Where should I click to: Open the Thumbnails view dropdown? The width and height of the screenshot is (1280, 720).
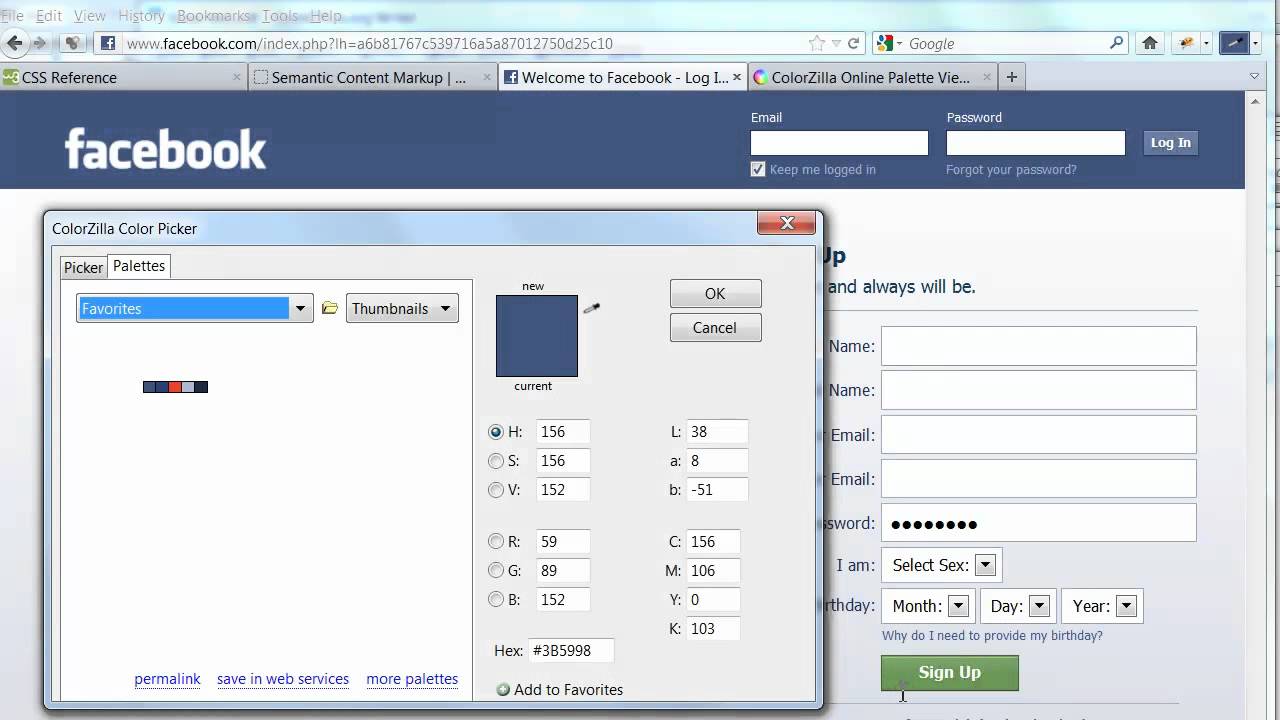(402, 308)
